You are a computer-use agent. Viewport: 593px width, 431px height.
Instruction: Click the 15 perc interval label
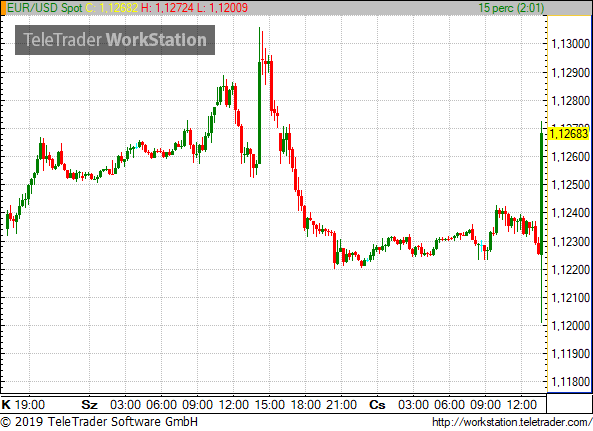click(x=511, y=8)
